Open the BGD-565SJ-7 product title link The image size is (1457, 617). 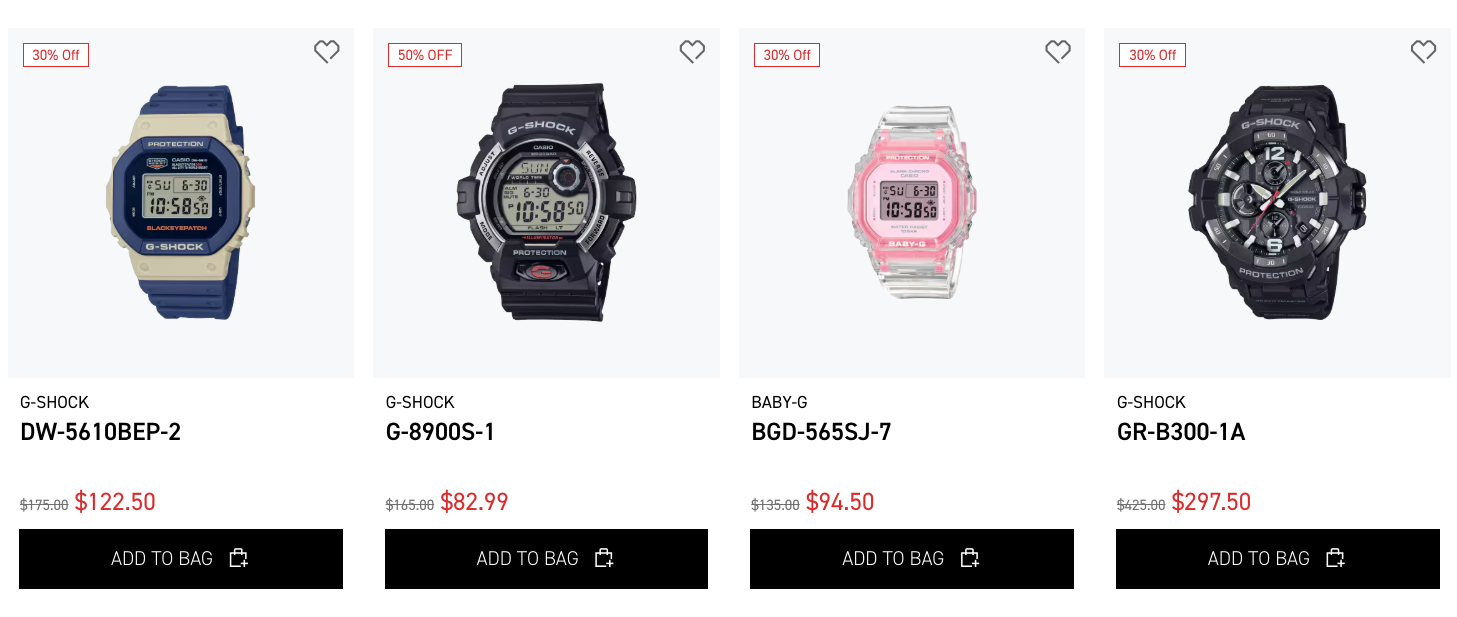(821, 432)
